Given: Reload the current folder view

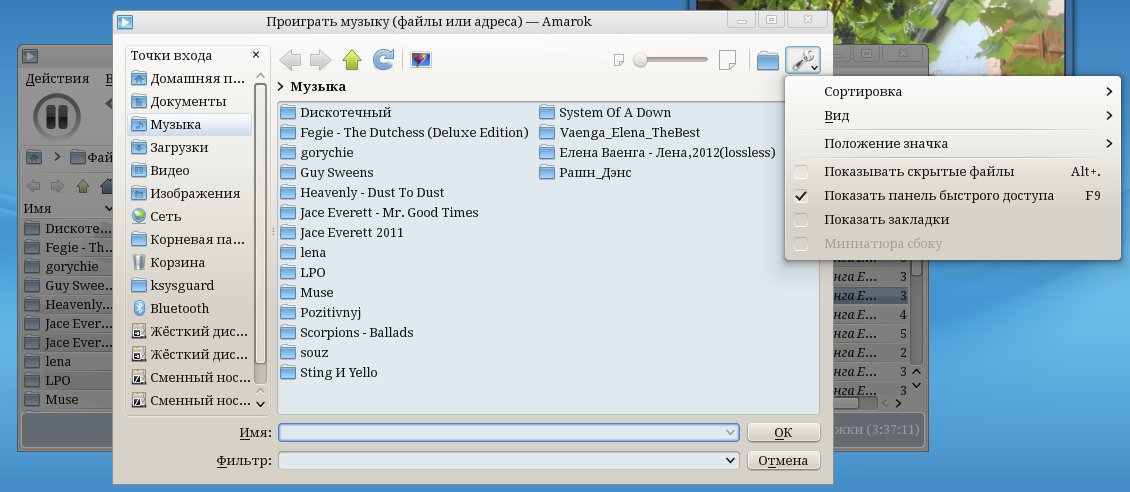Looking at the screenshot, I should pos(383,60).
